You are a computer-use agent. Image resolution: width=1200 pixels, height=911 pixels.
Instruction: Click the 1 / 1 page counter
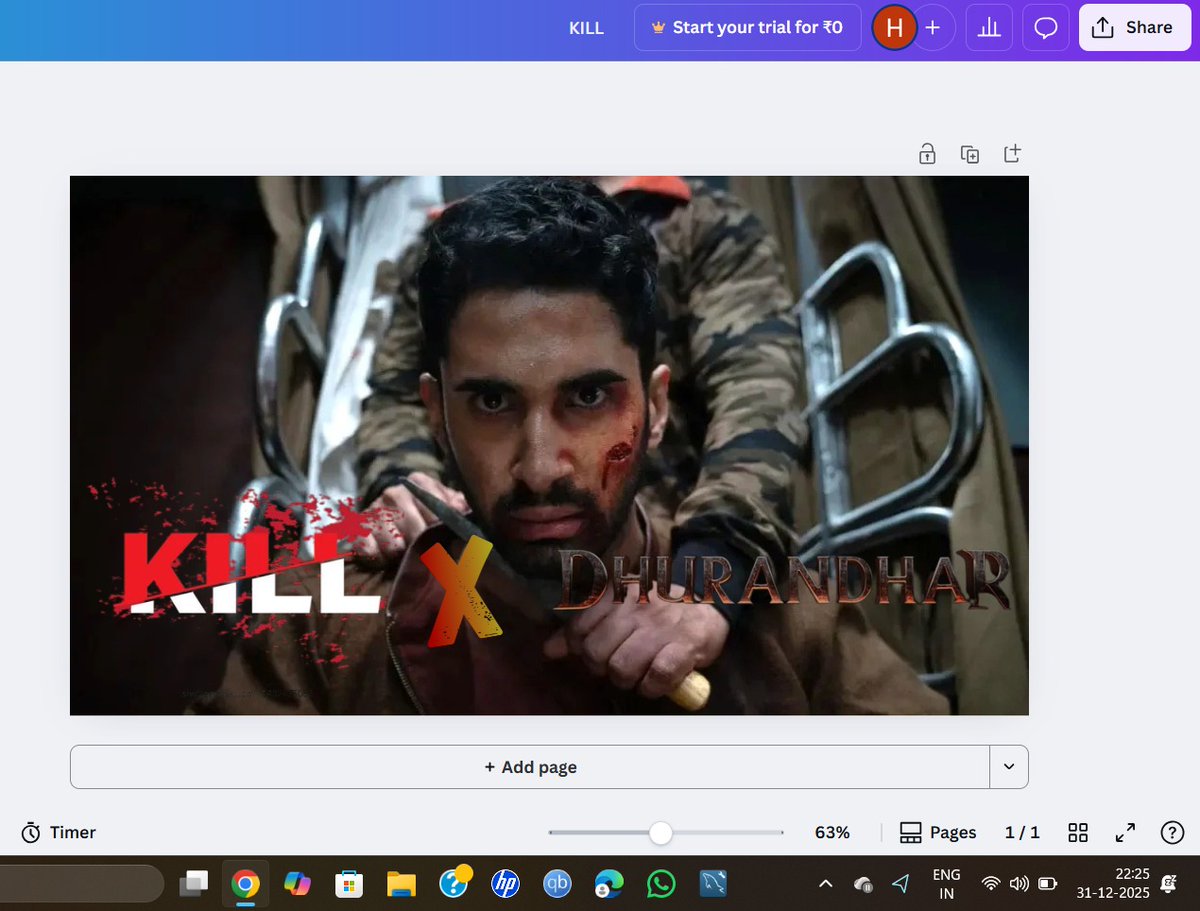[1022, 832]
